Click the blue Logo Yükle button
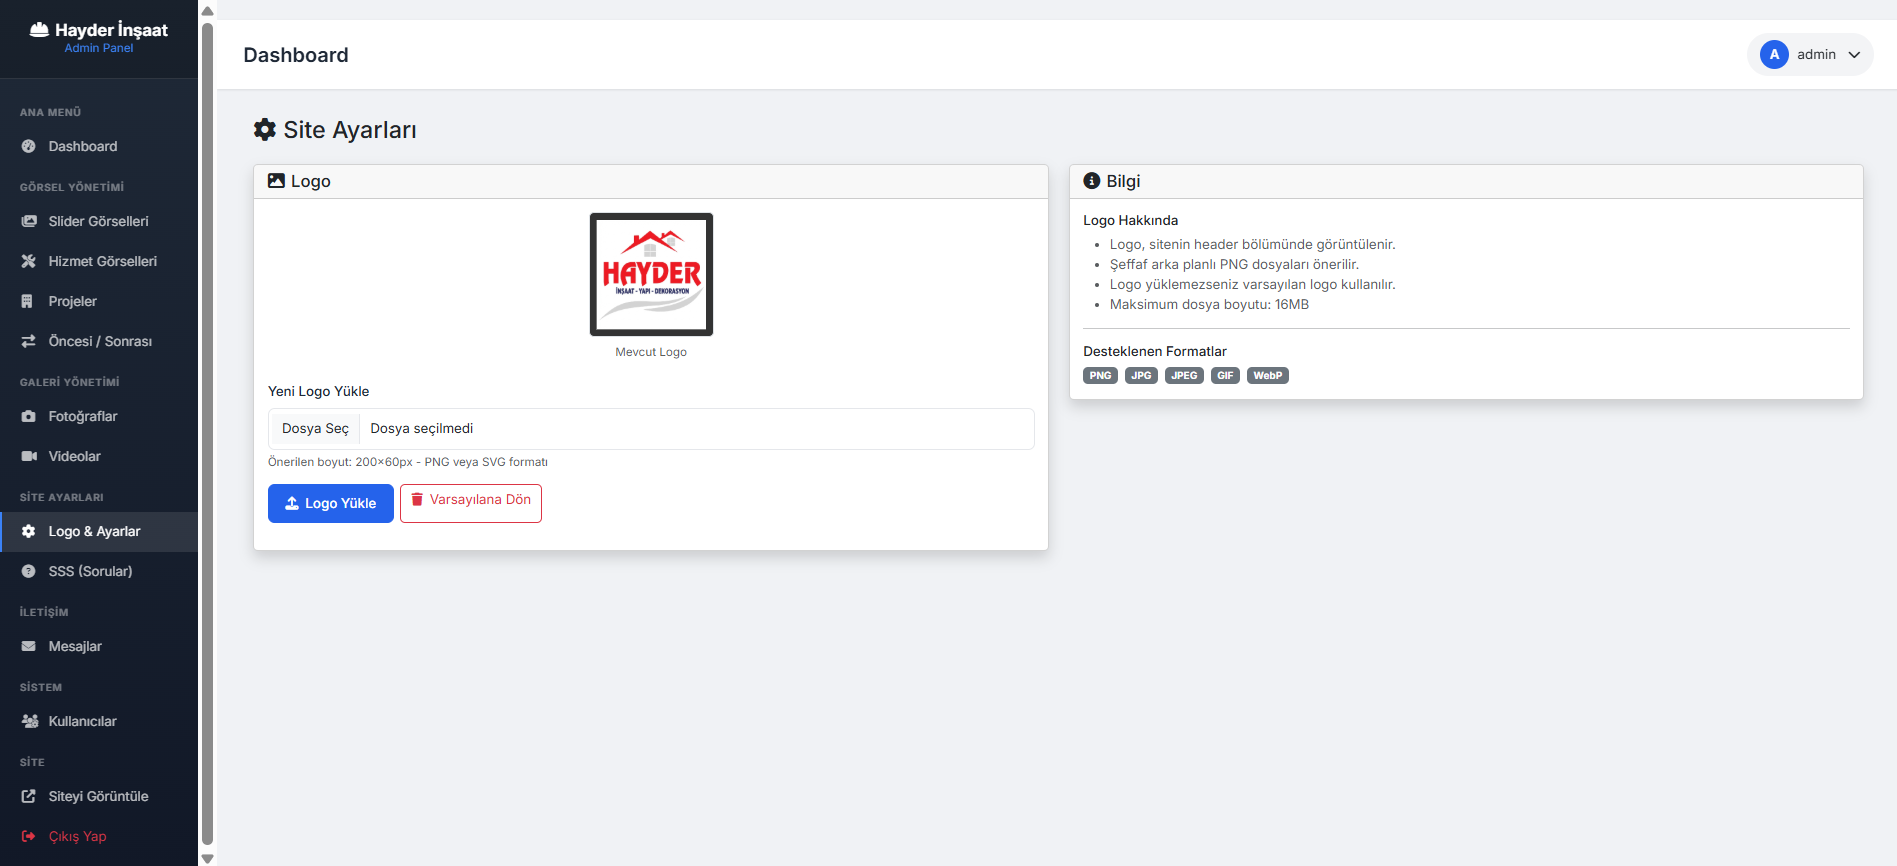The height and width of the screenshot is (866, 1897). coord(331,503)
